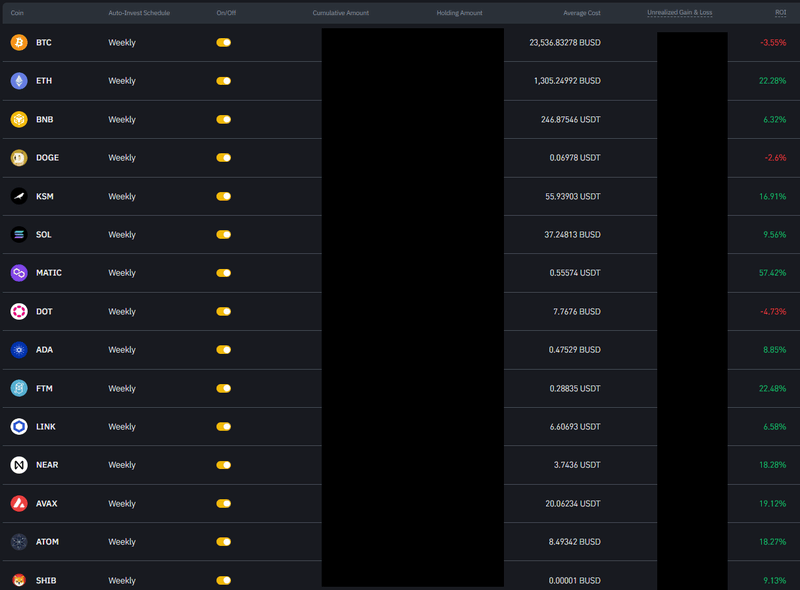The height and width of the screenshot is (590, 800).
Task: Disable the AVAX auto-invest switch
Action: tap(223, 503)
